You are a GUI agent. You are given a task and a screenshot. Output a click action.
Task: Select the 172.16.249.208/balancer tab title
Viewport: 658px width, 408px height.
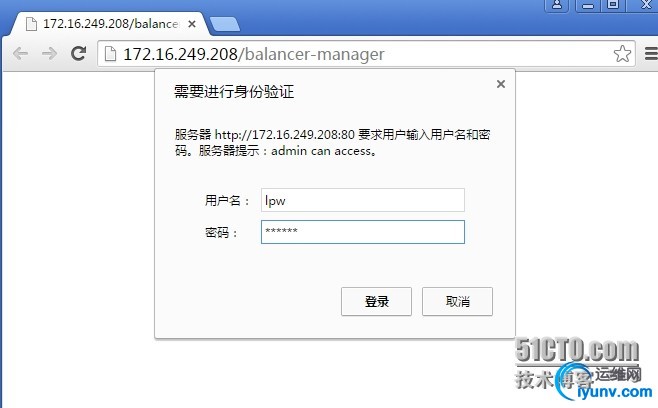tap(111, 24)
